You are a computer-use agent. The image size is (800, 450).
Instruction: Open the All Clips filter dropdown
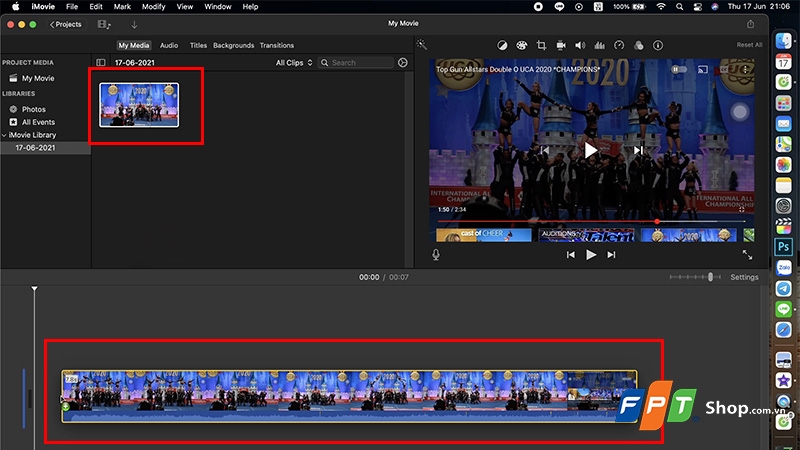tap(294, 63)
